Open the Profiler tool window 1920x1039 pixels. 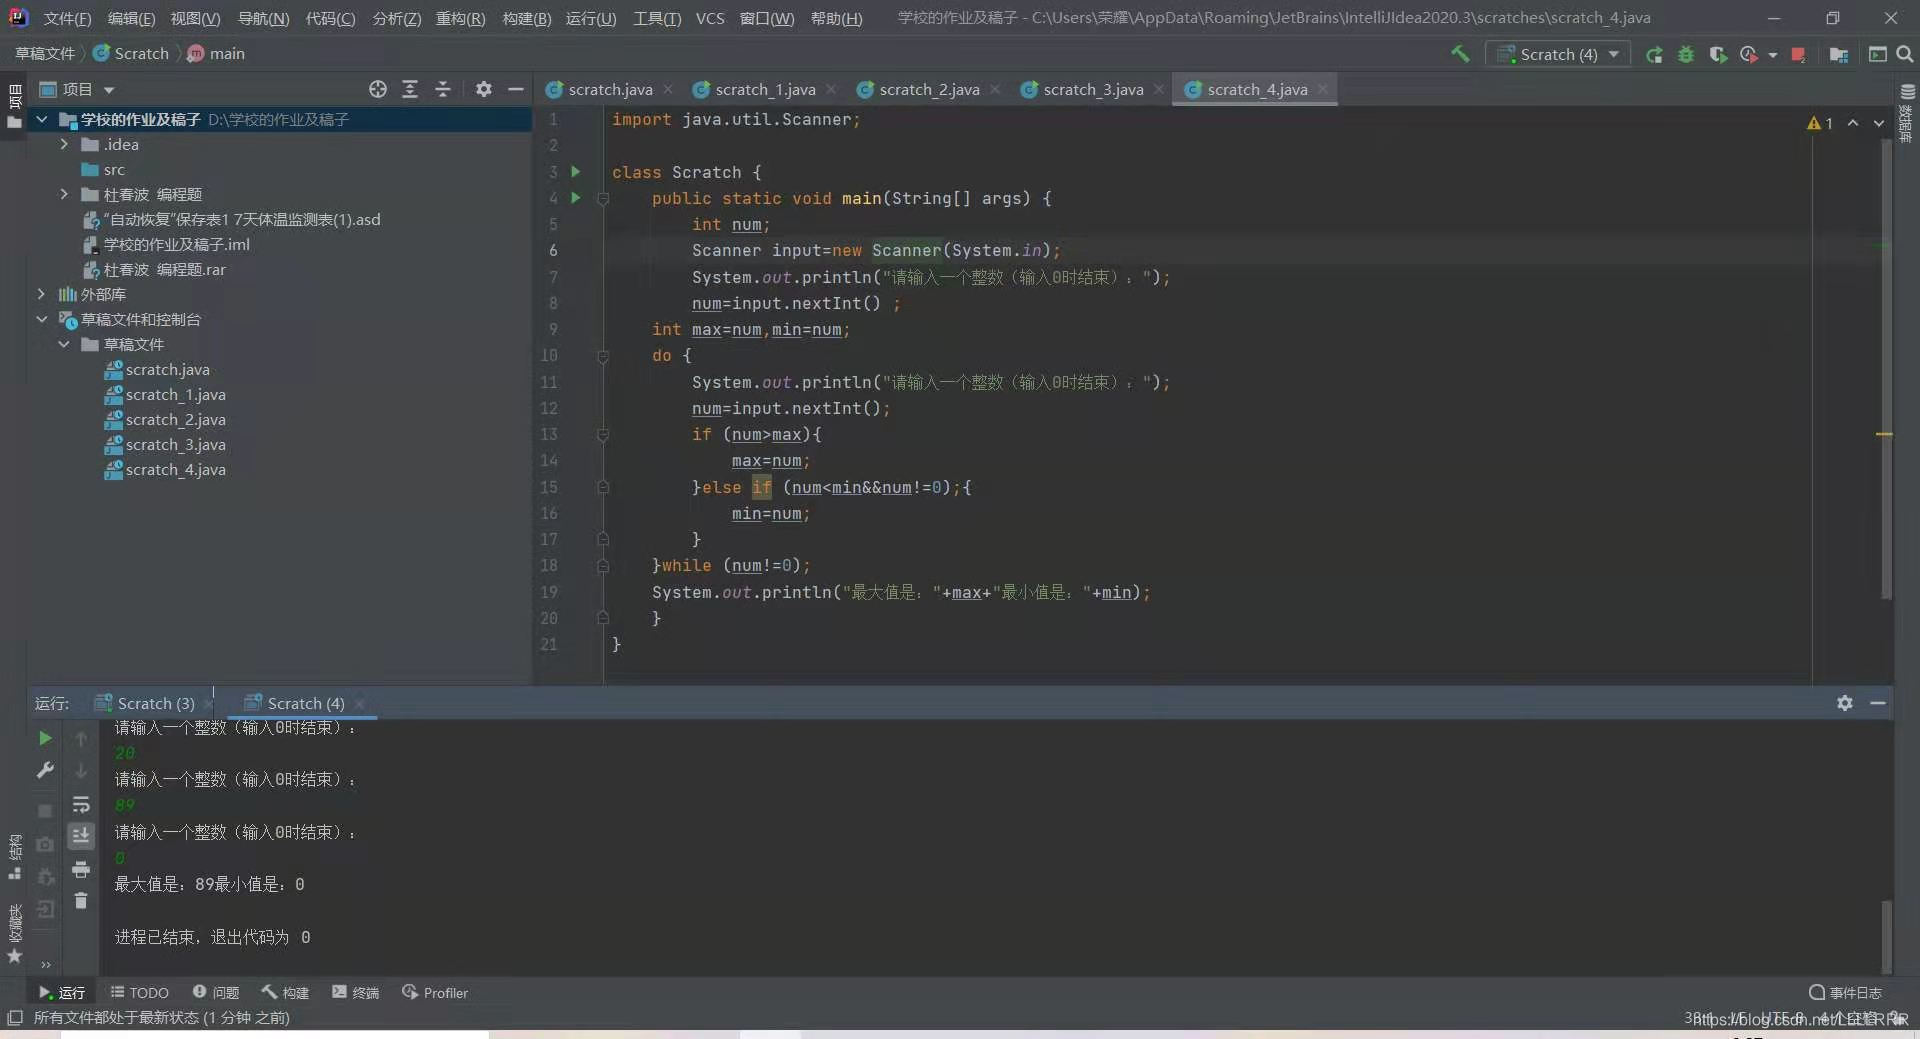click(435, 992)
